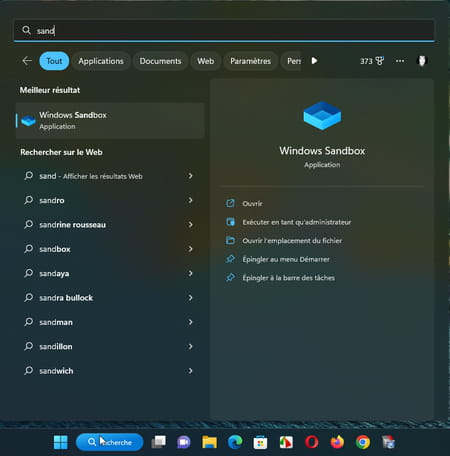Choose Épingler au menu Démarrer
The height and width of the screenshot is (456, 450).
point(286,259)
